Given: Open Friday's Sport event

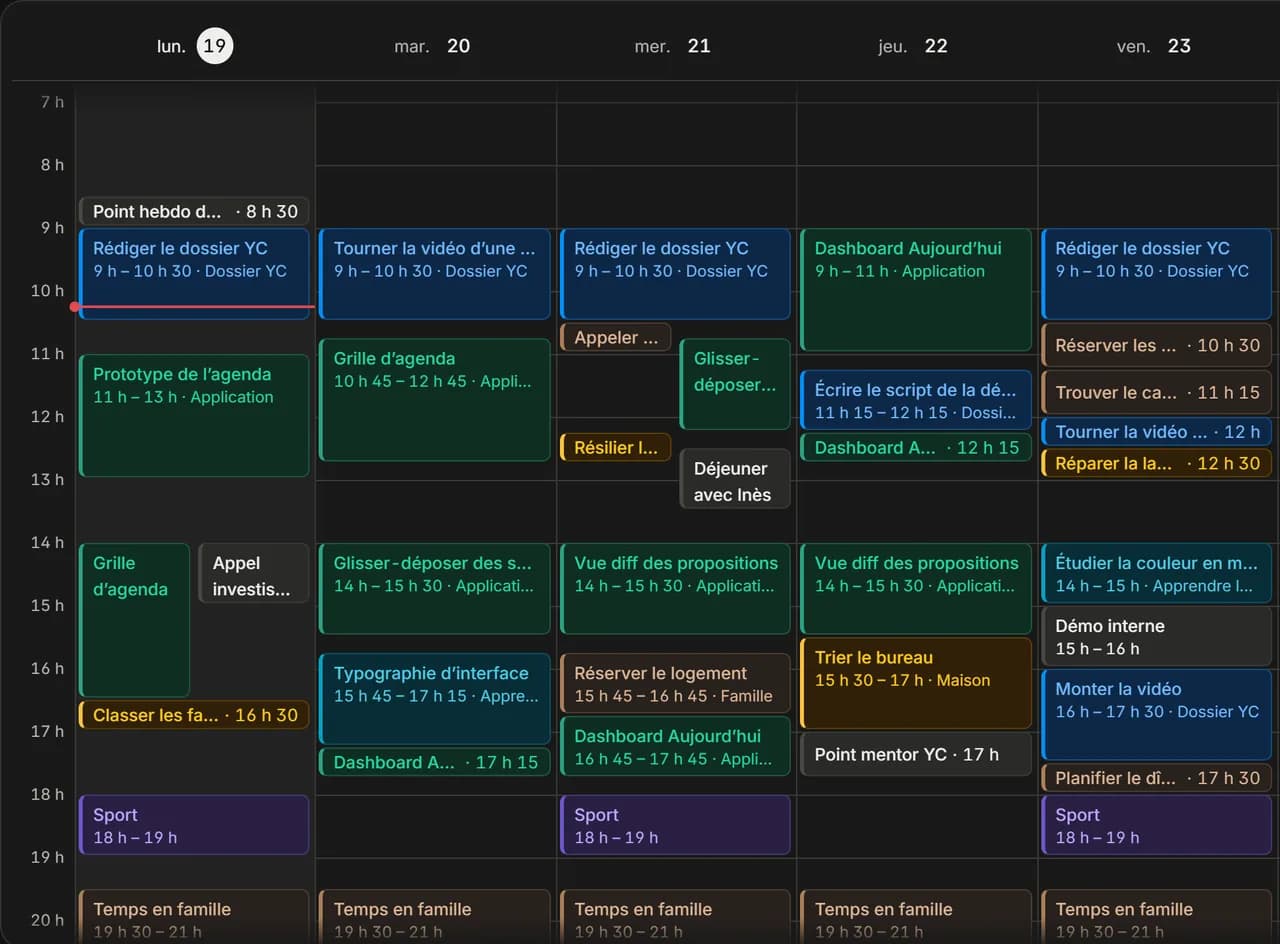Looking at the screenshot, I should coord(1156,825).
